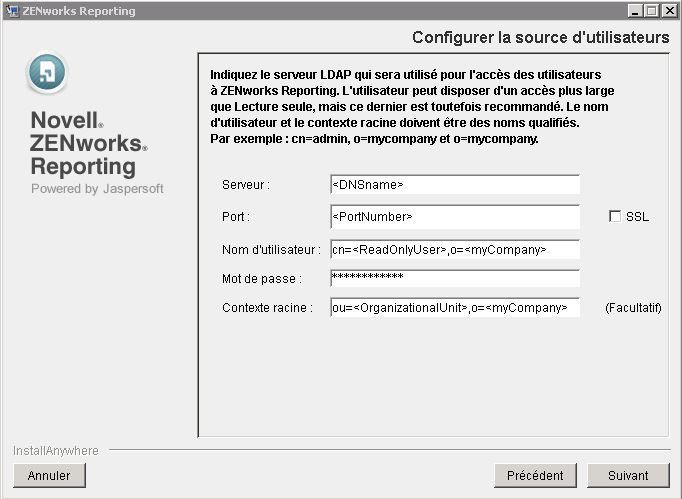682x499 pixels.
Task: Click the Facultatif label text
Action: [x=633, y=308]
